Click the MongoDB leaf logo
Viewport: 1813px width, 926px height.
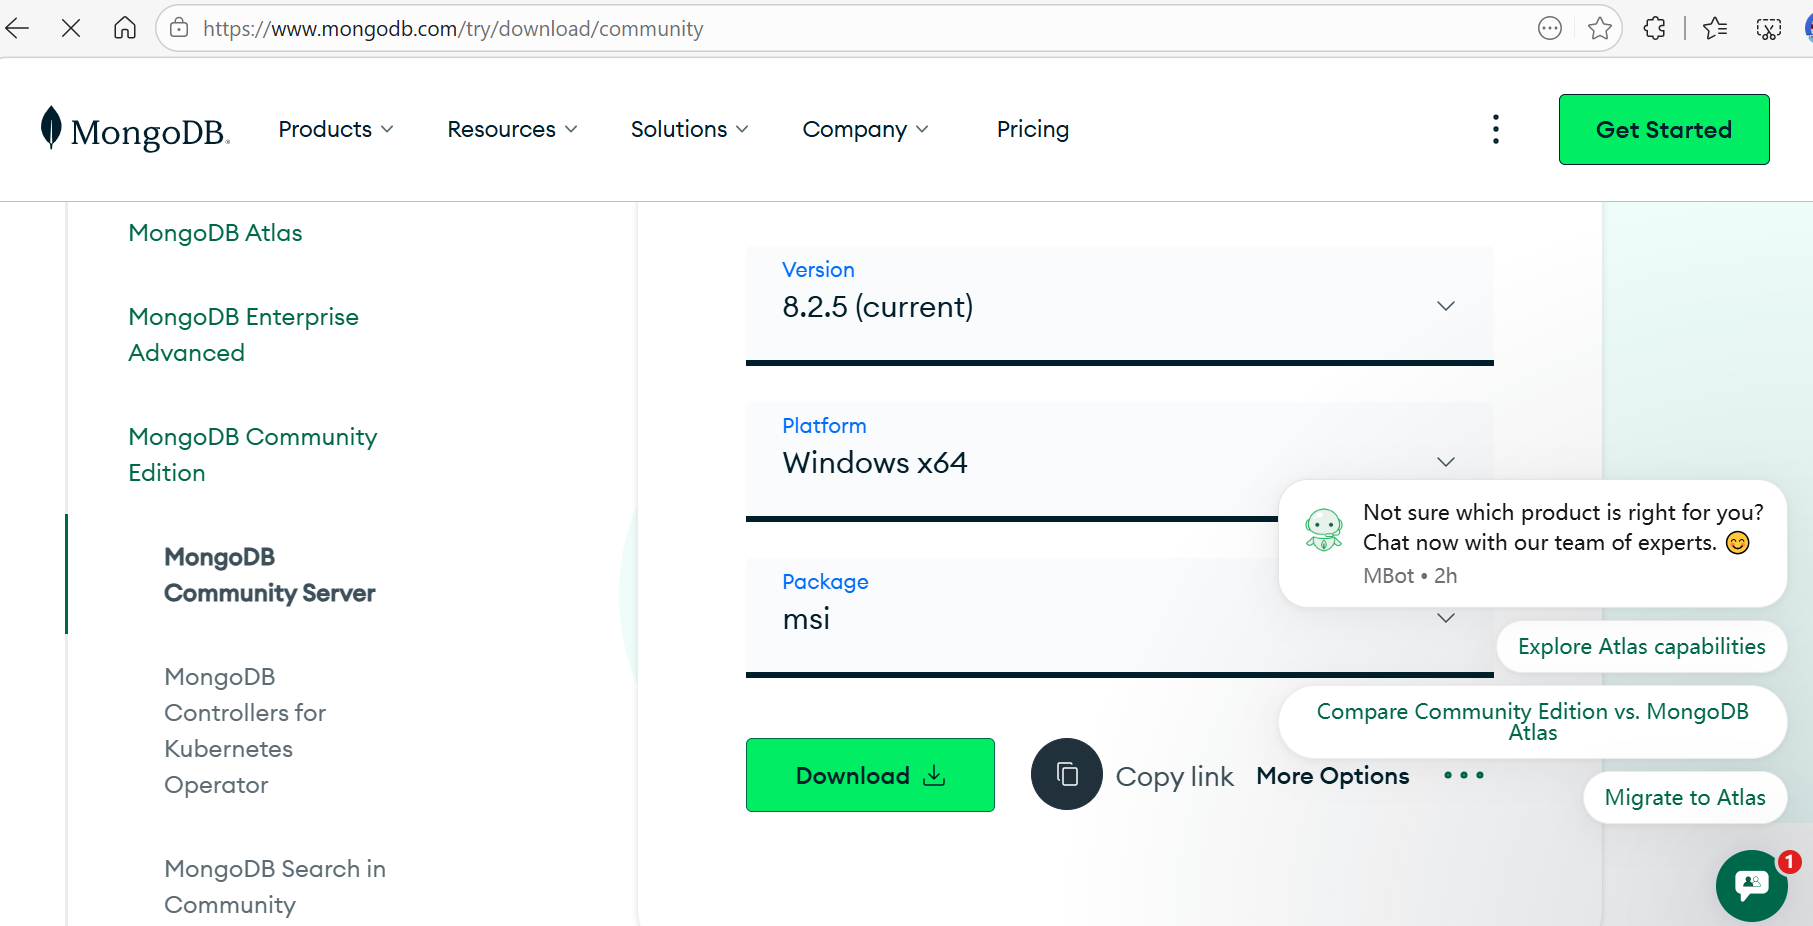51,128
